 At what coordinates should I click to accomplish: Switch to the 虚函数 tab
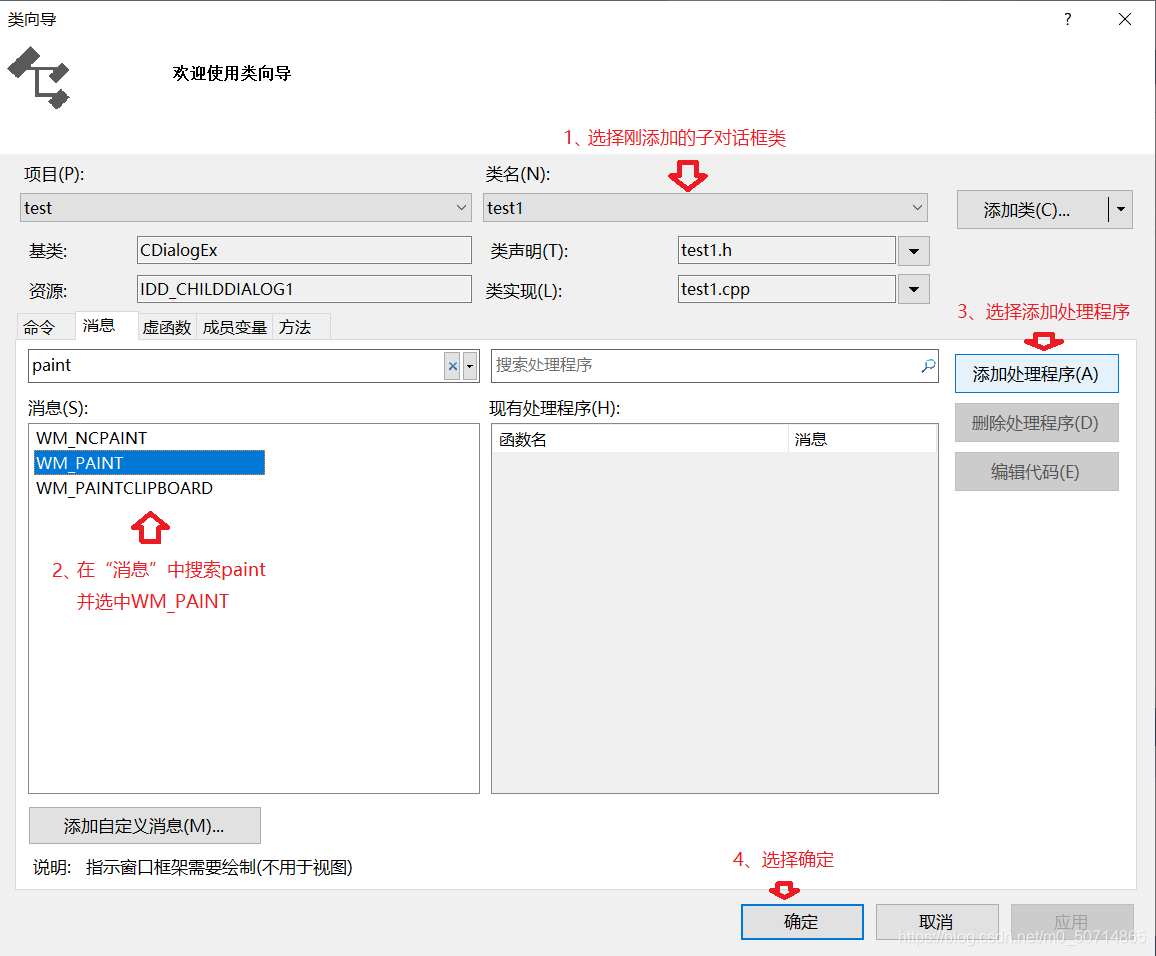[166, 326]
